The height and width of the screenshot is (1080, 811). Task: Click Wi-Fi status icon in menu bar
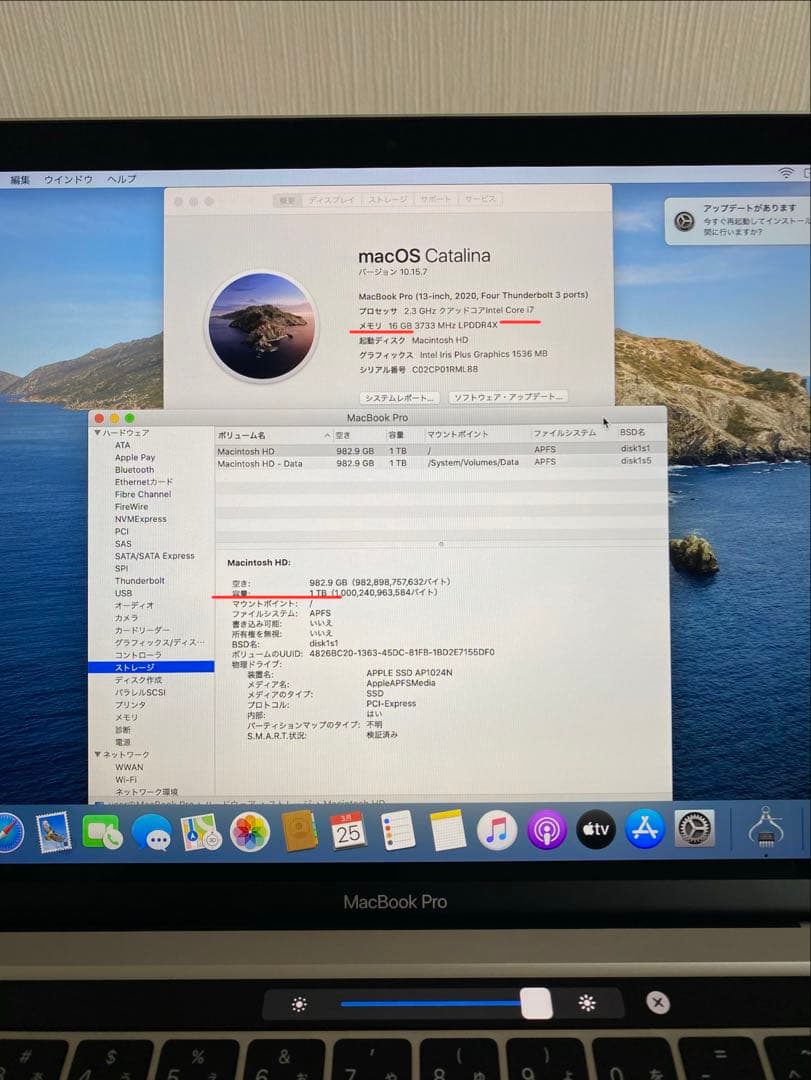click(786, 173)
